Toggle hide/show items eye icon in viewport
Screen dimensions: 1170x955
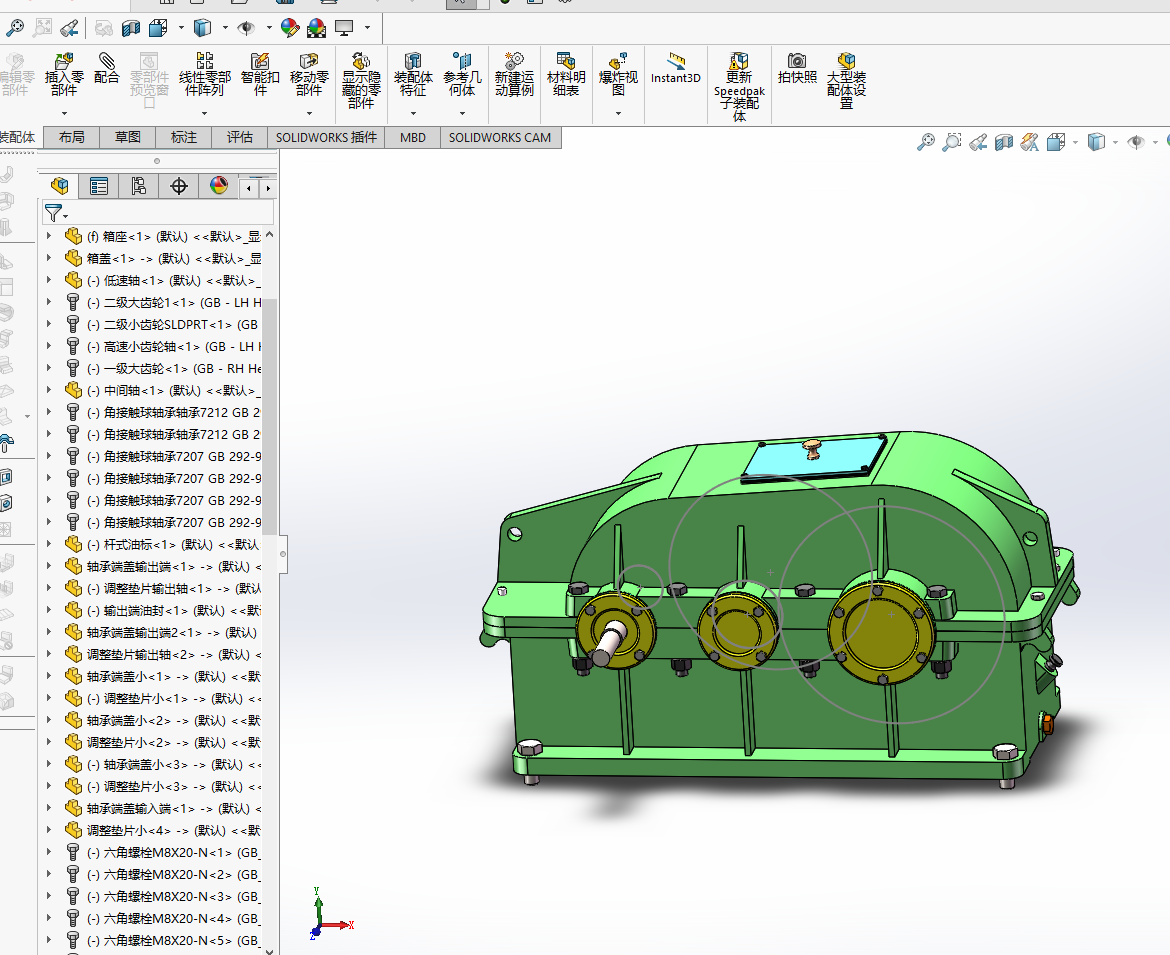pyautogui.click(x=1135, y=143)
